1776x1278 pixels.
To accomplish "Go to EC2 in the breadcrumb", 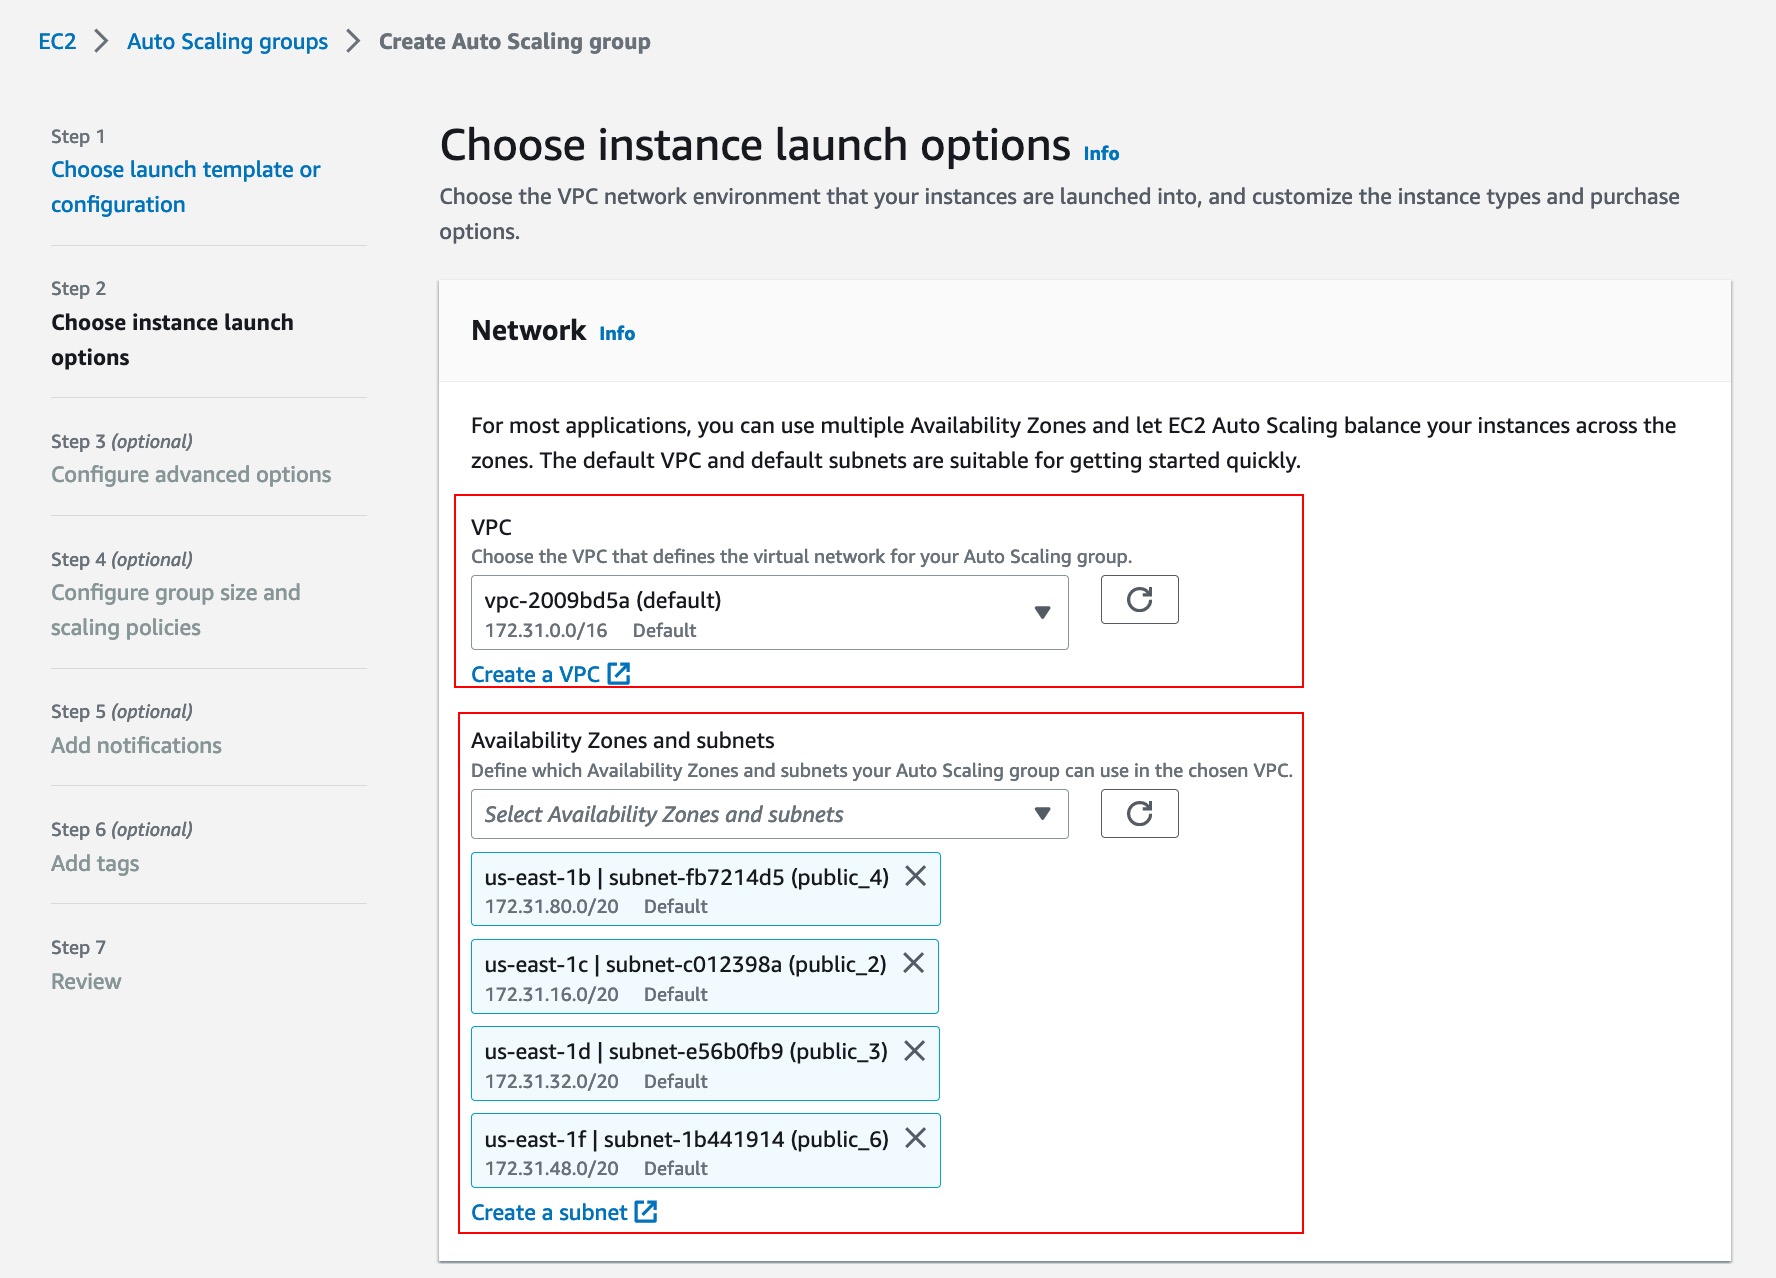I will pos(57,41).
